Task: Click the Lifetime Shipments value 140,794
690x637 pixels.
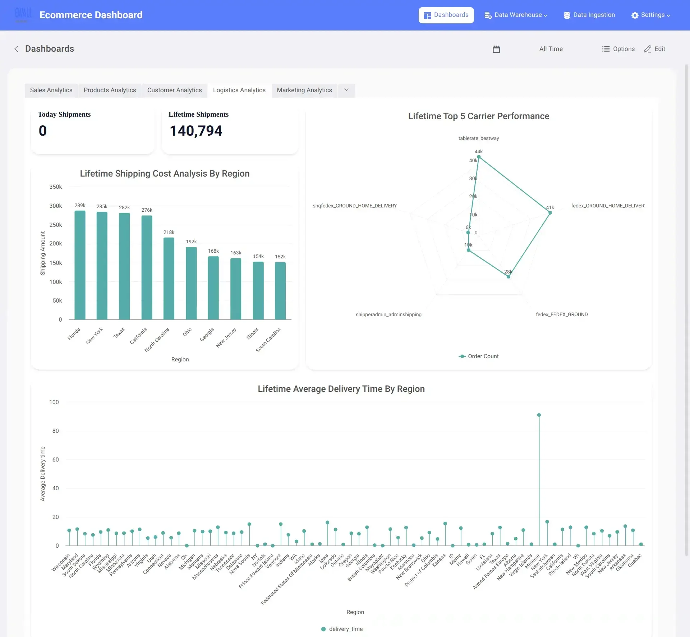Action: tap(196, 131)
